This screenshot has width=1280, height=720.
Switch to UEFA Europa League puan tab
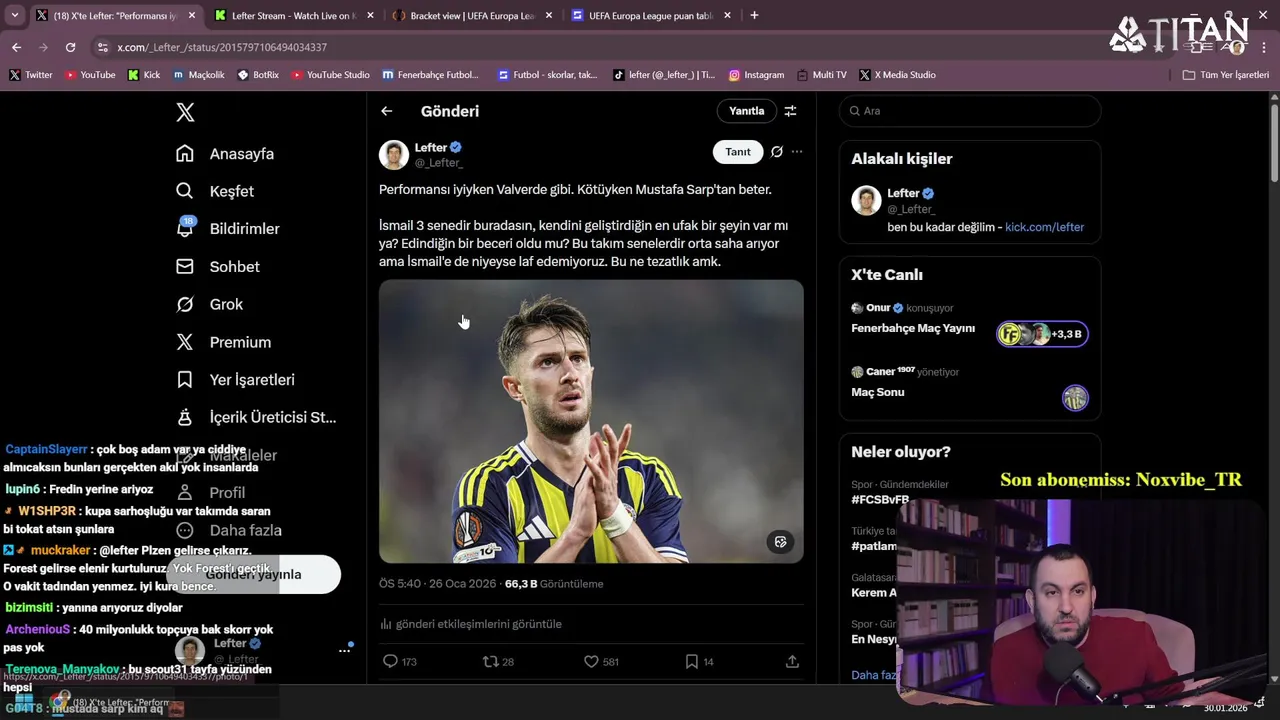click(650, 16)
